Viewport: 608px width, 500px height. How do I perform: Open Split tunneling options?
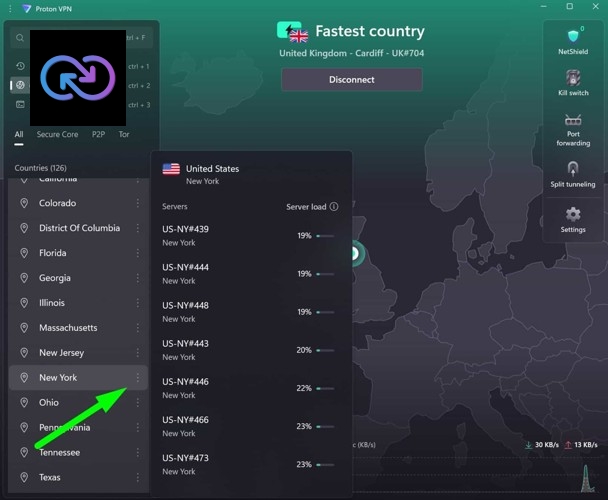point(573,174)
